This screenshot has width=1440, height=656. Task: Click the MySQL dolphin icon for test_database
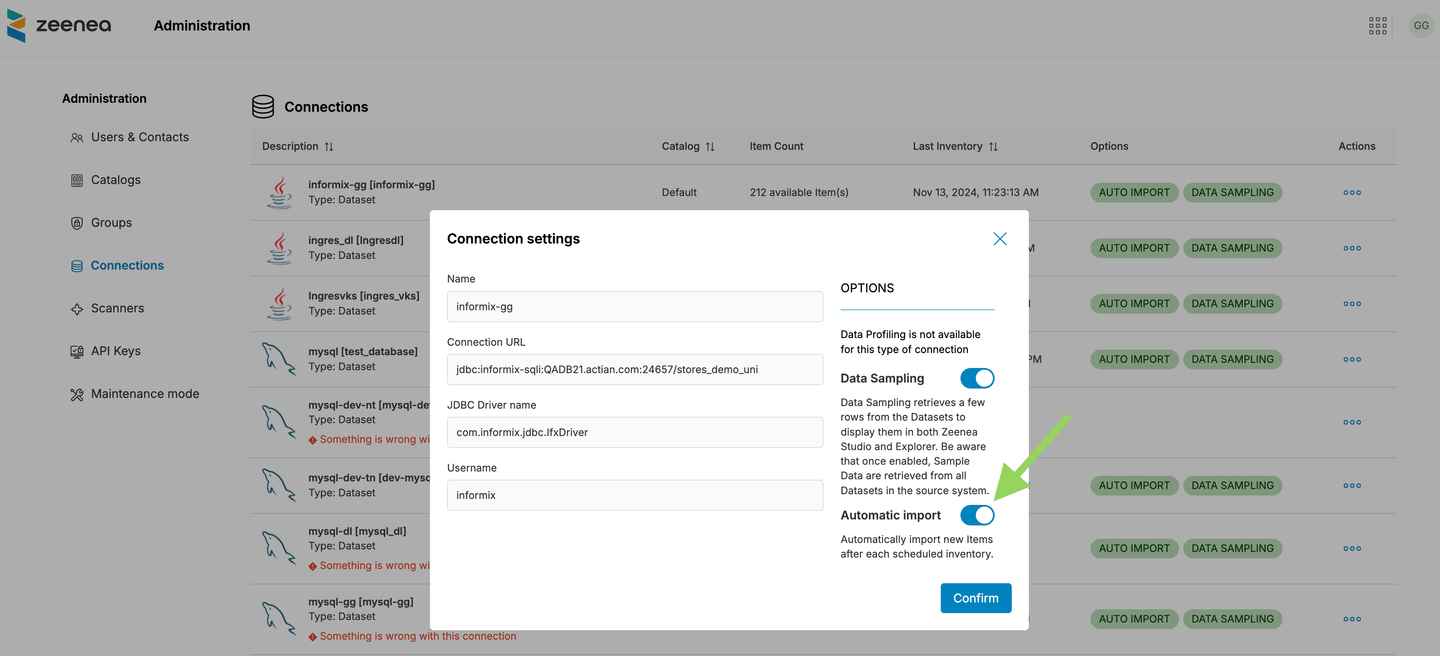(x=279, y=359)
